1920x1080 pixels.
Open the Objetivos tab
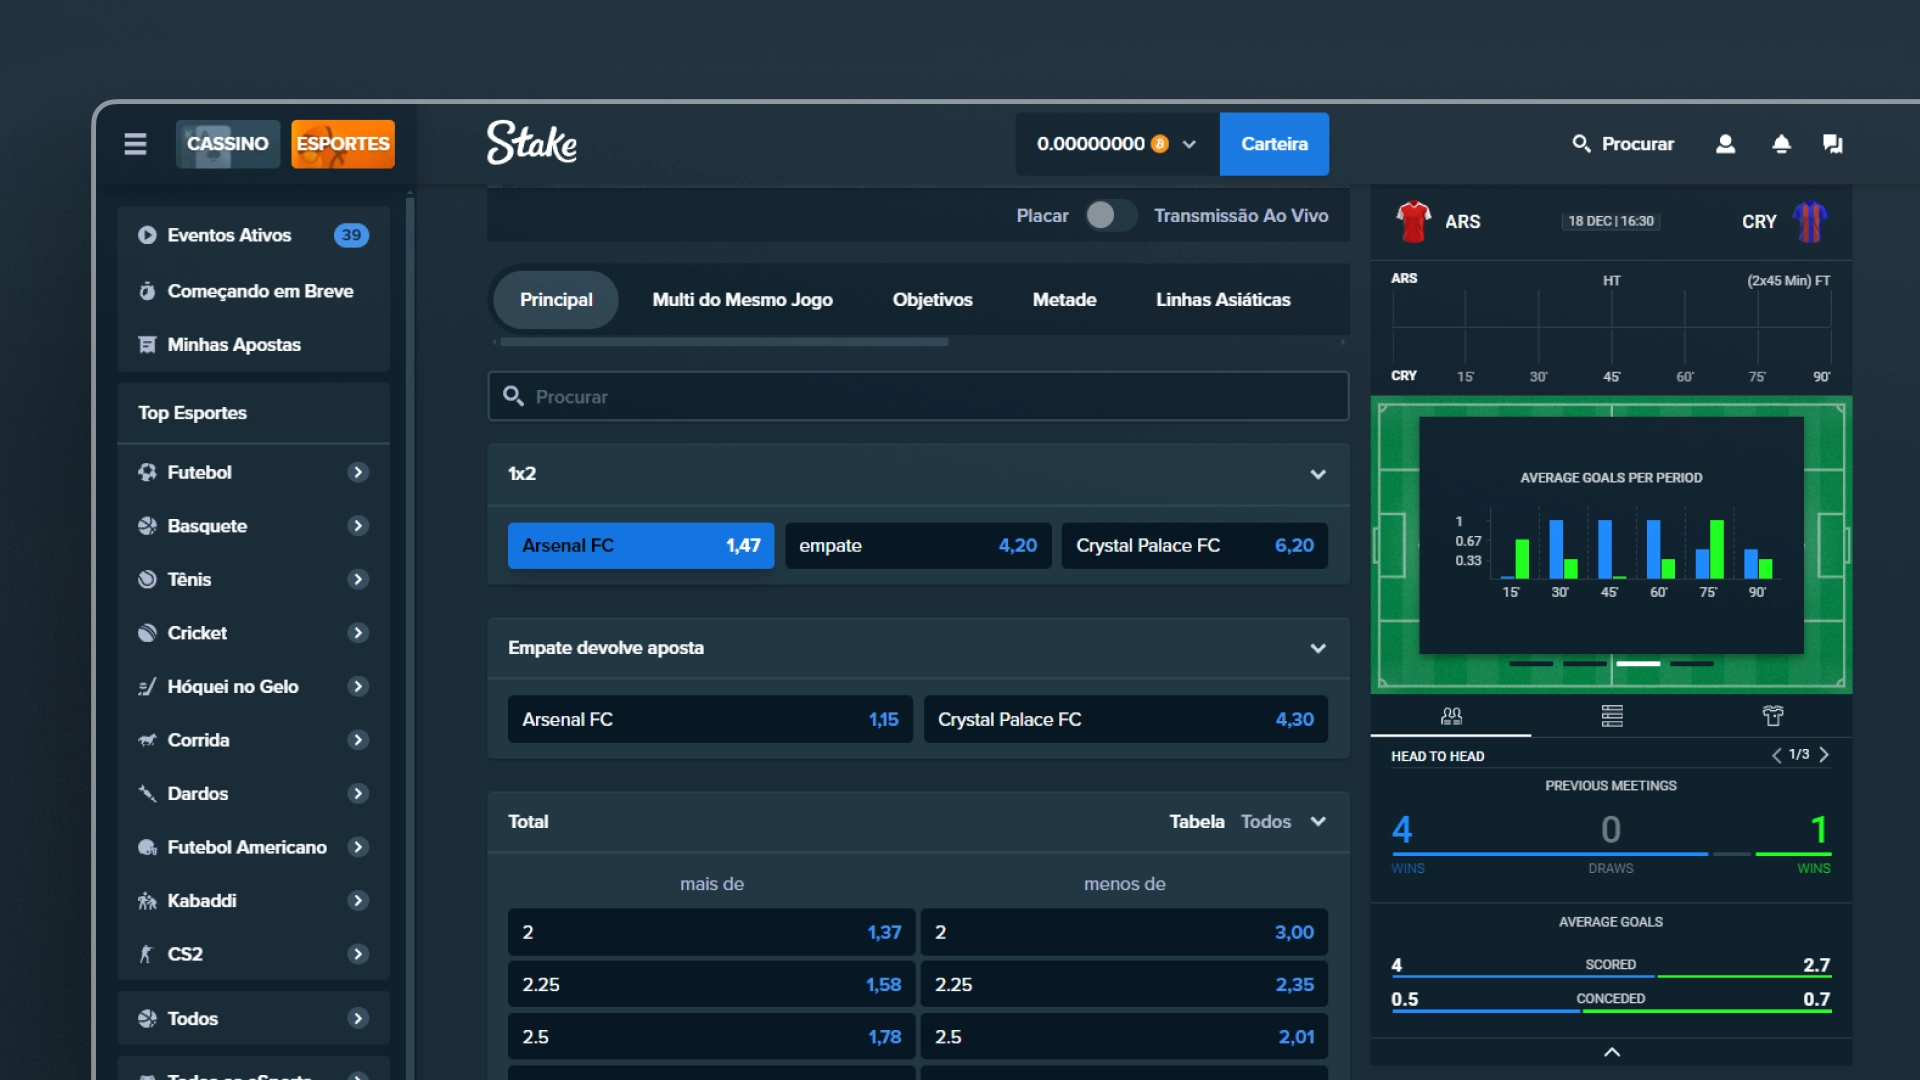coord(932,300)
